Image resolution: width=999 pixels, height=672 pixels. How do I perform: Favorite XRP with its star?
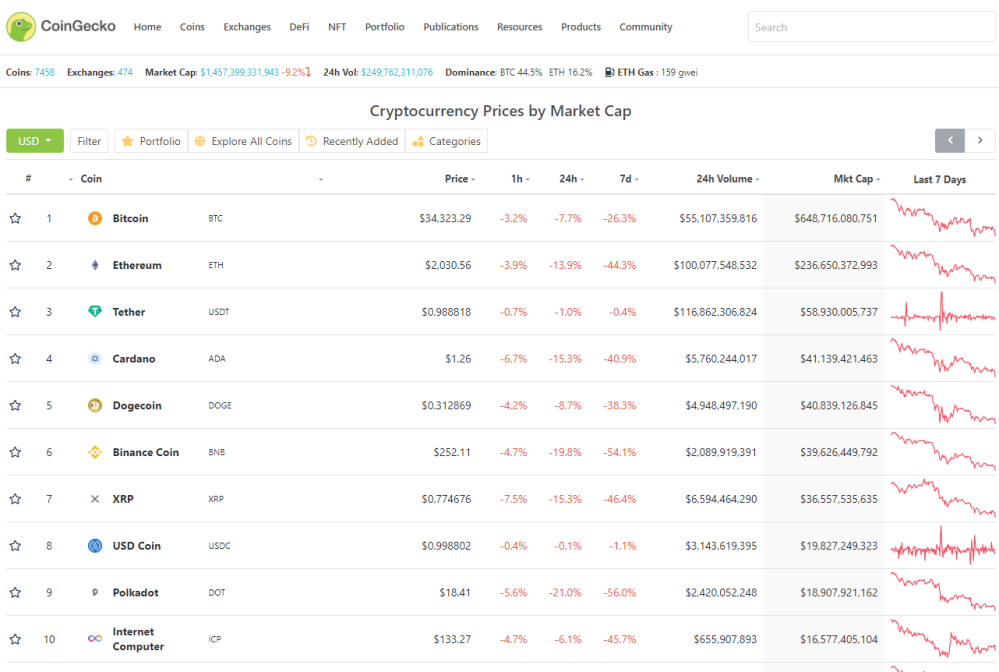click(x=15, y=499)
